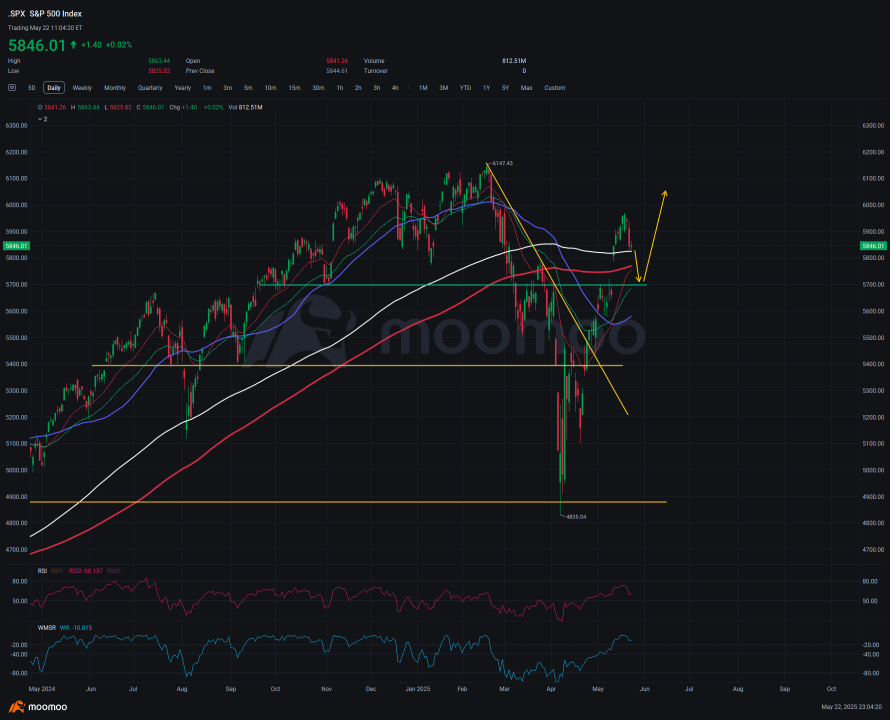
Task: Click the green 5846.01 price tag on left axis
Action: [x=16, y=246]
